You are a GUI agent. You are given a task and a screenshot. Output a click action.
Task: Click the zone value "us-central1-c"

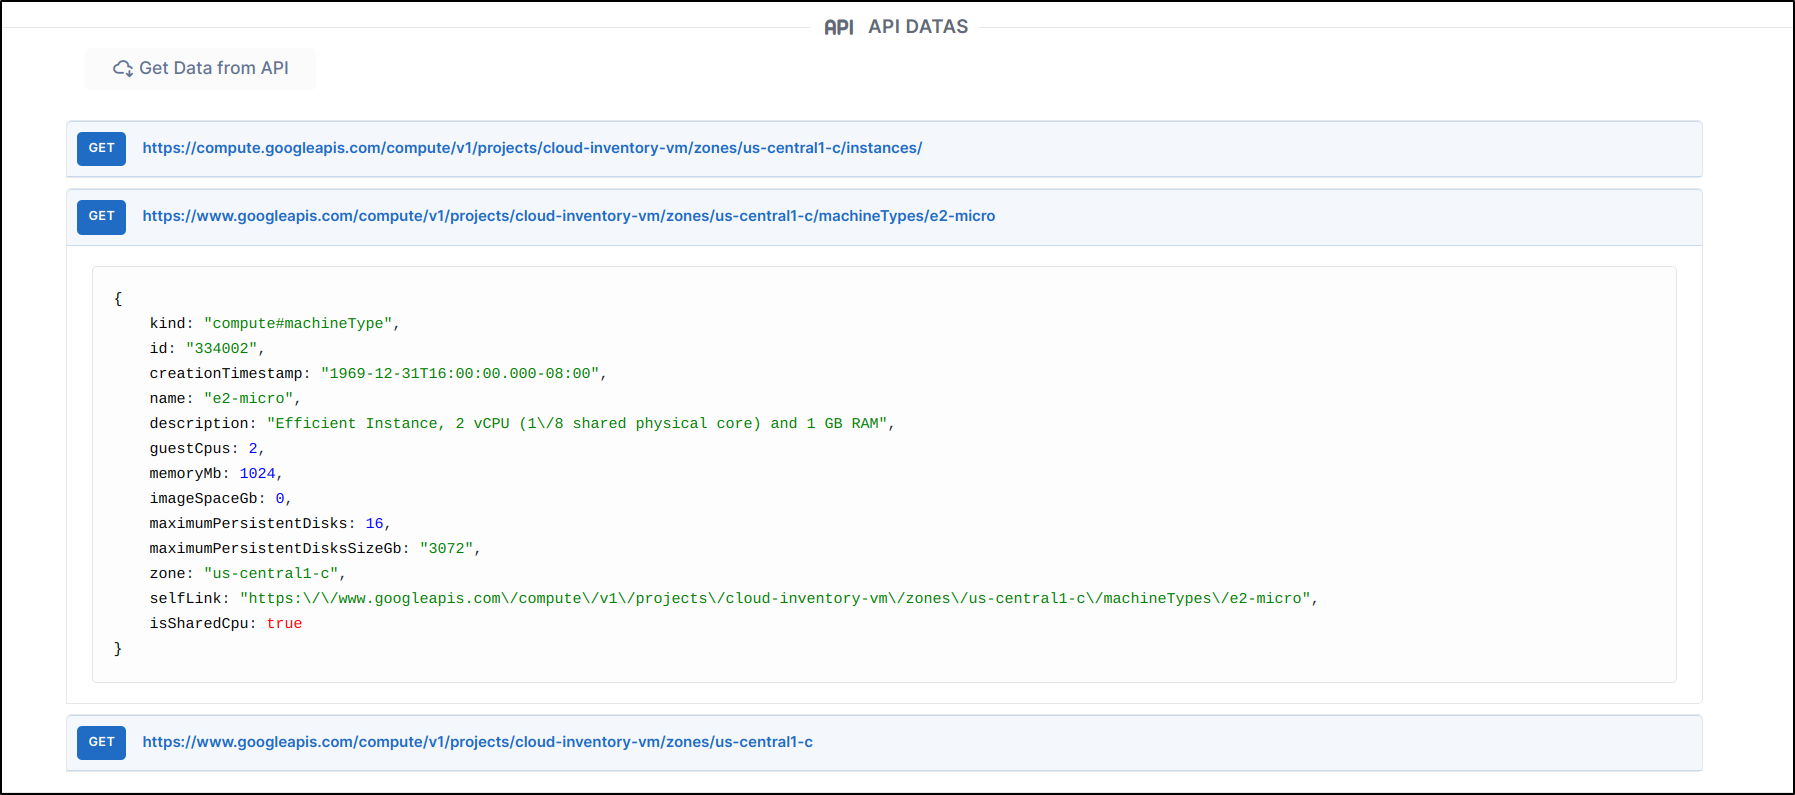point(271,573)
